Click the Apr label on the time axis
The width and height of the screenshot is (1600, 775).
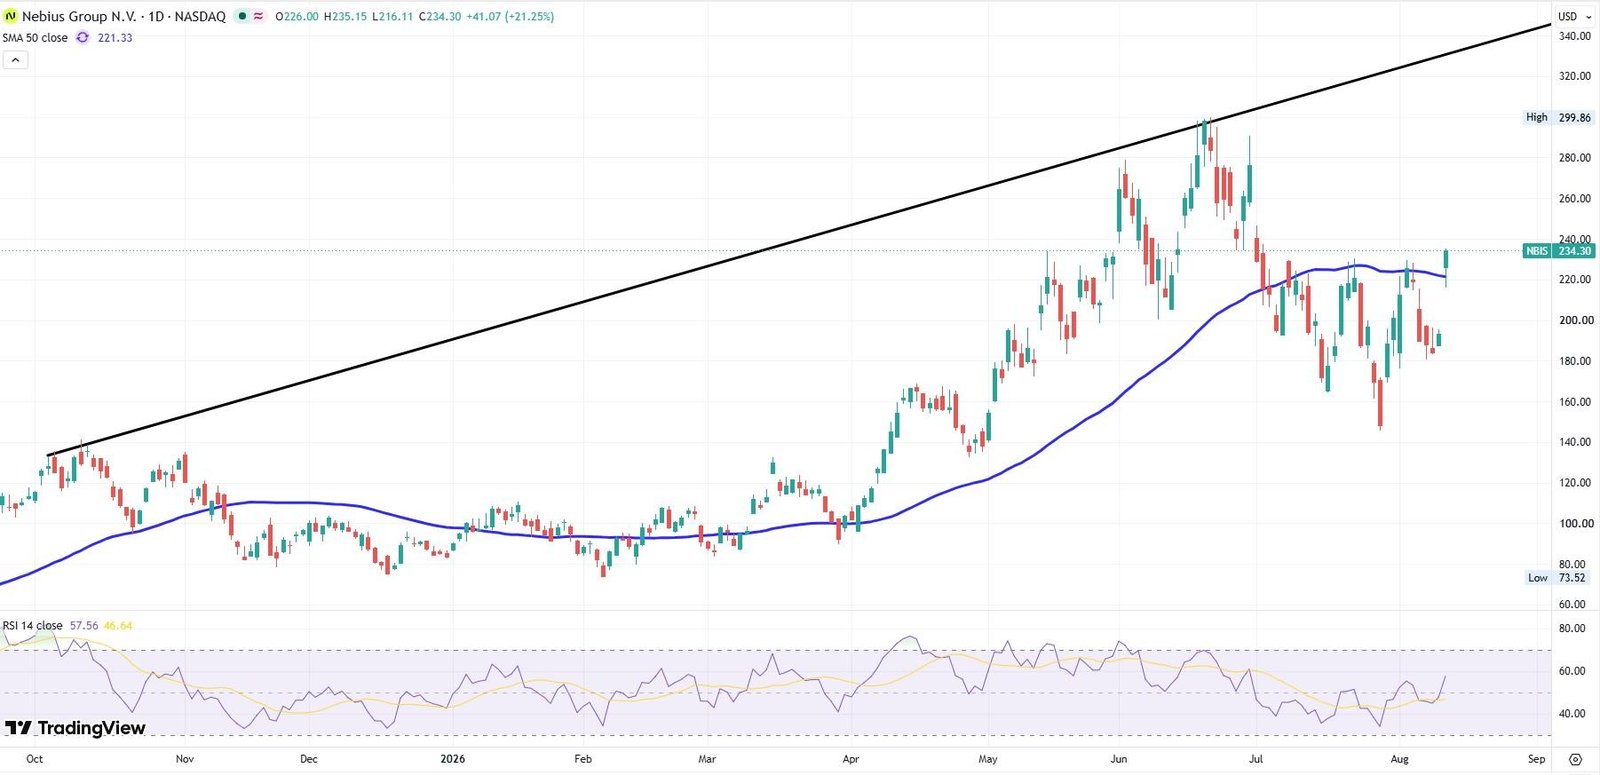(x=851, y=759)
